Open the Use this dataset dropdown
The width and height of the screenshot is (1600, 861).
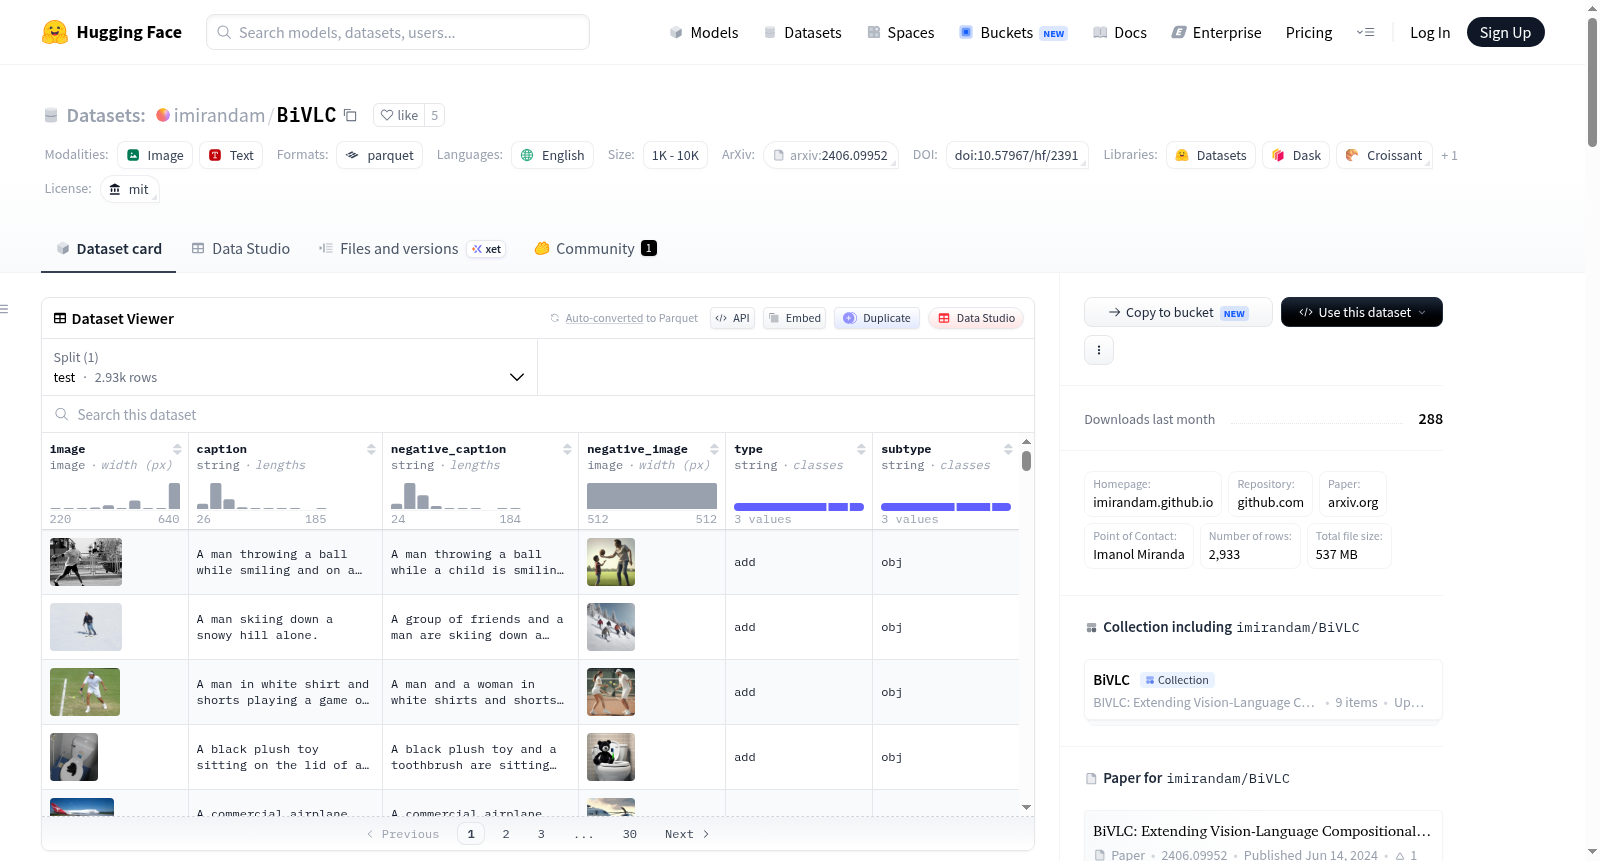click(x=1362, y=312)
